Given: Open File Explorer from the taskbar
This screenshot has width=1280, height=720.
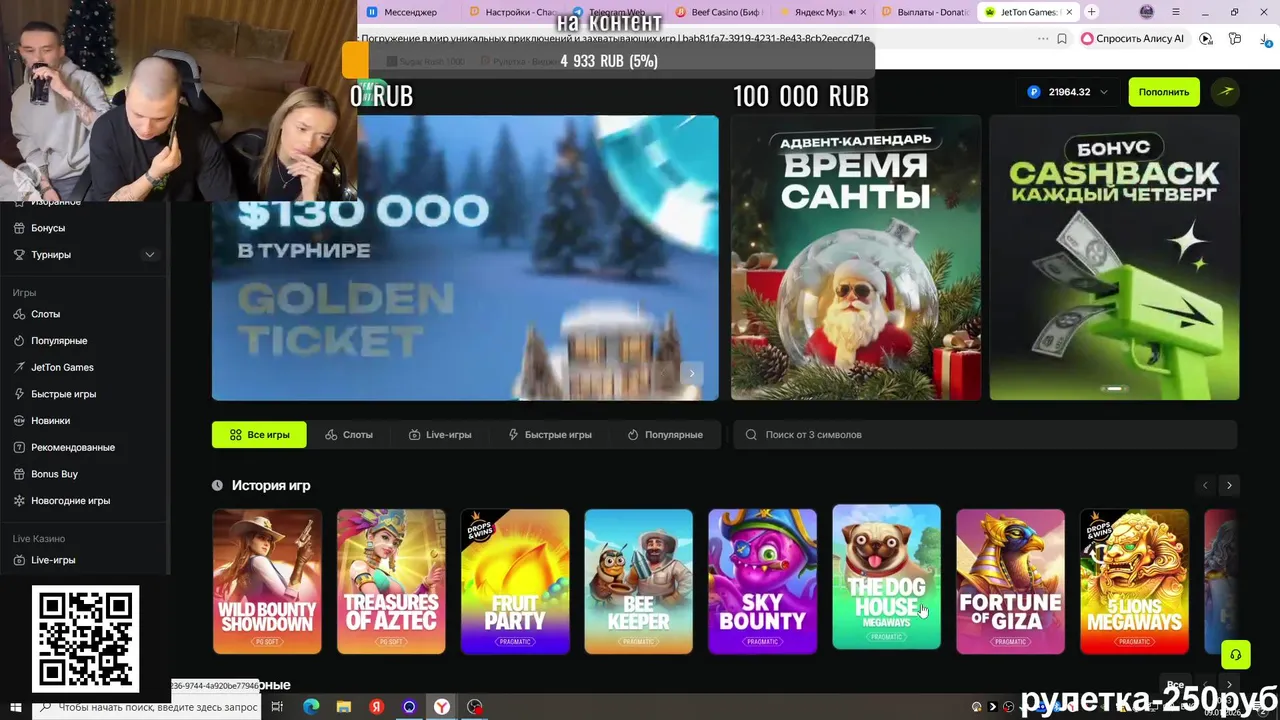Looking at the screenshot, I should click(x=344, y=707).
